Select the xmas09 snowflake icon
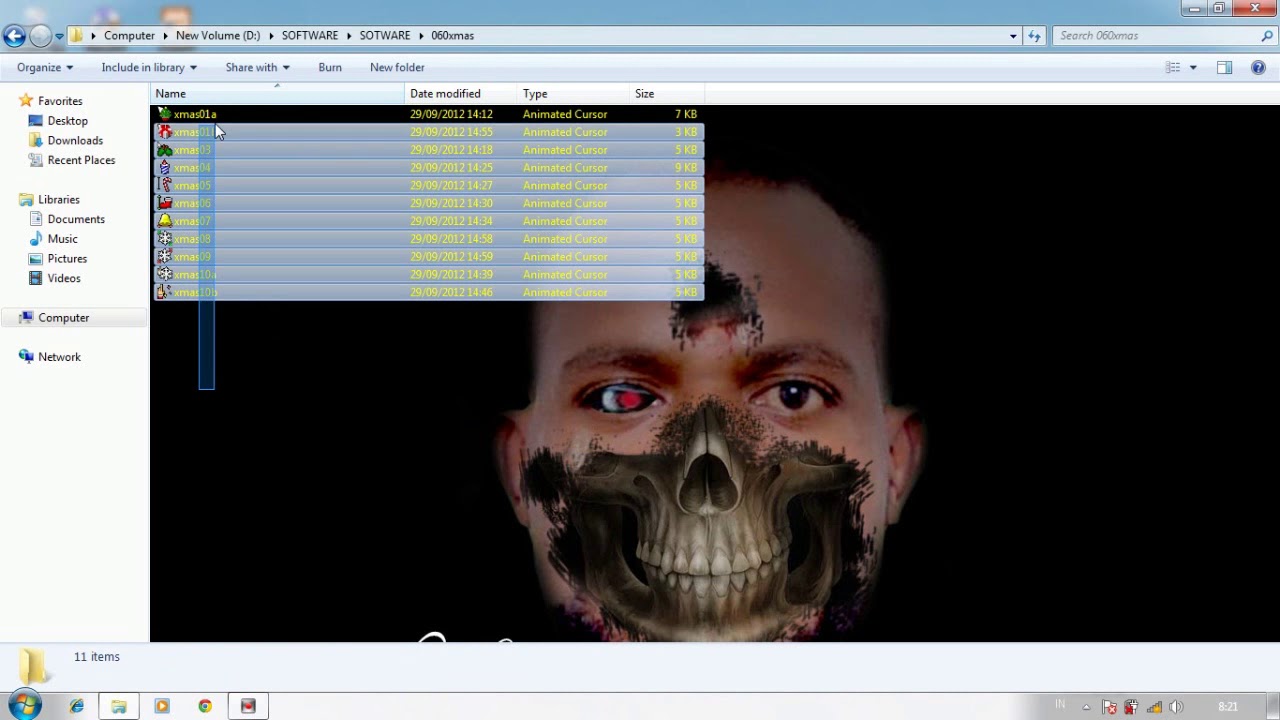The width and height of the screenshot is (1280, 720). [x=165, y=257]
